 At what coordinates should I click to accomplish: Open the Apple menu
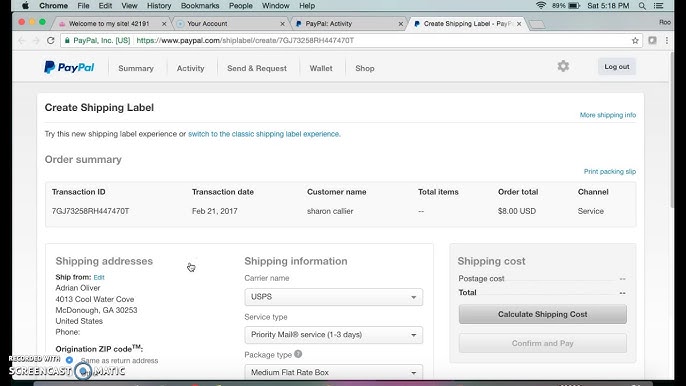[25, 6]
